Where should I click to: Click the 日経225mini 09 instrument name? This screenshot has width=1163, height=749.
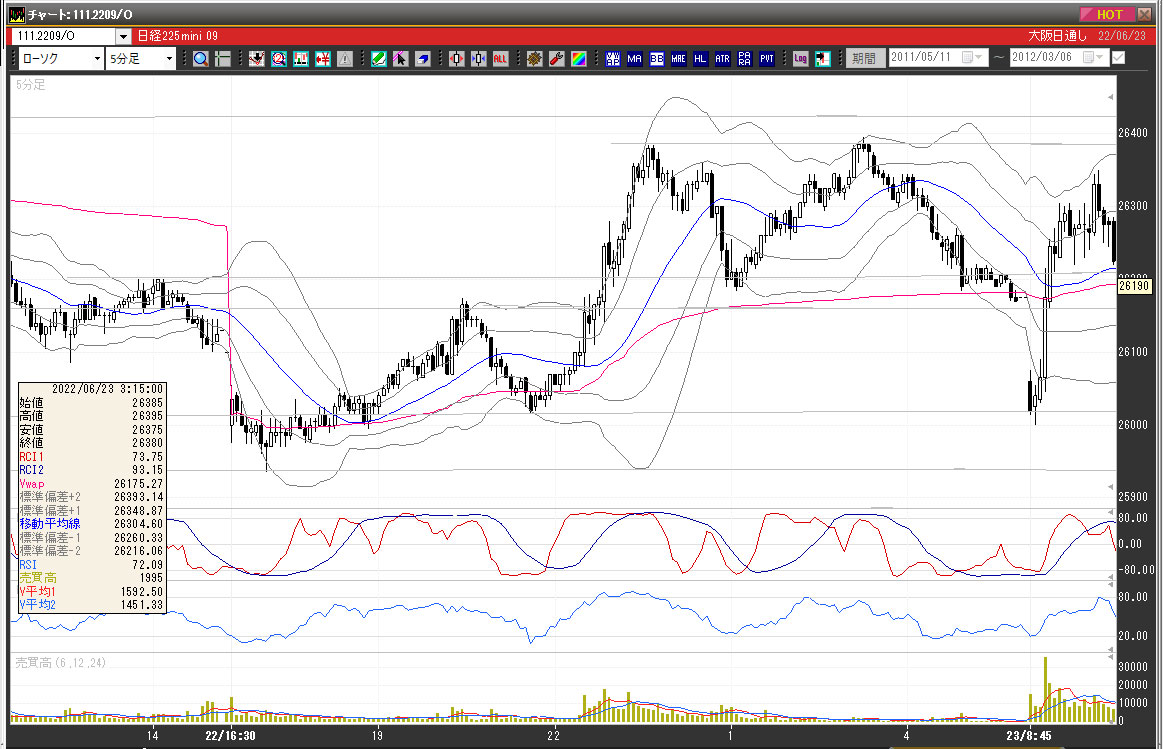[179, 36]
